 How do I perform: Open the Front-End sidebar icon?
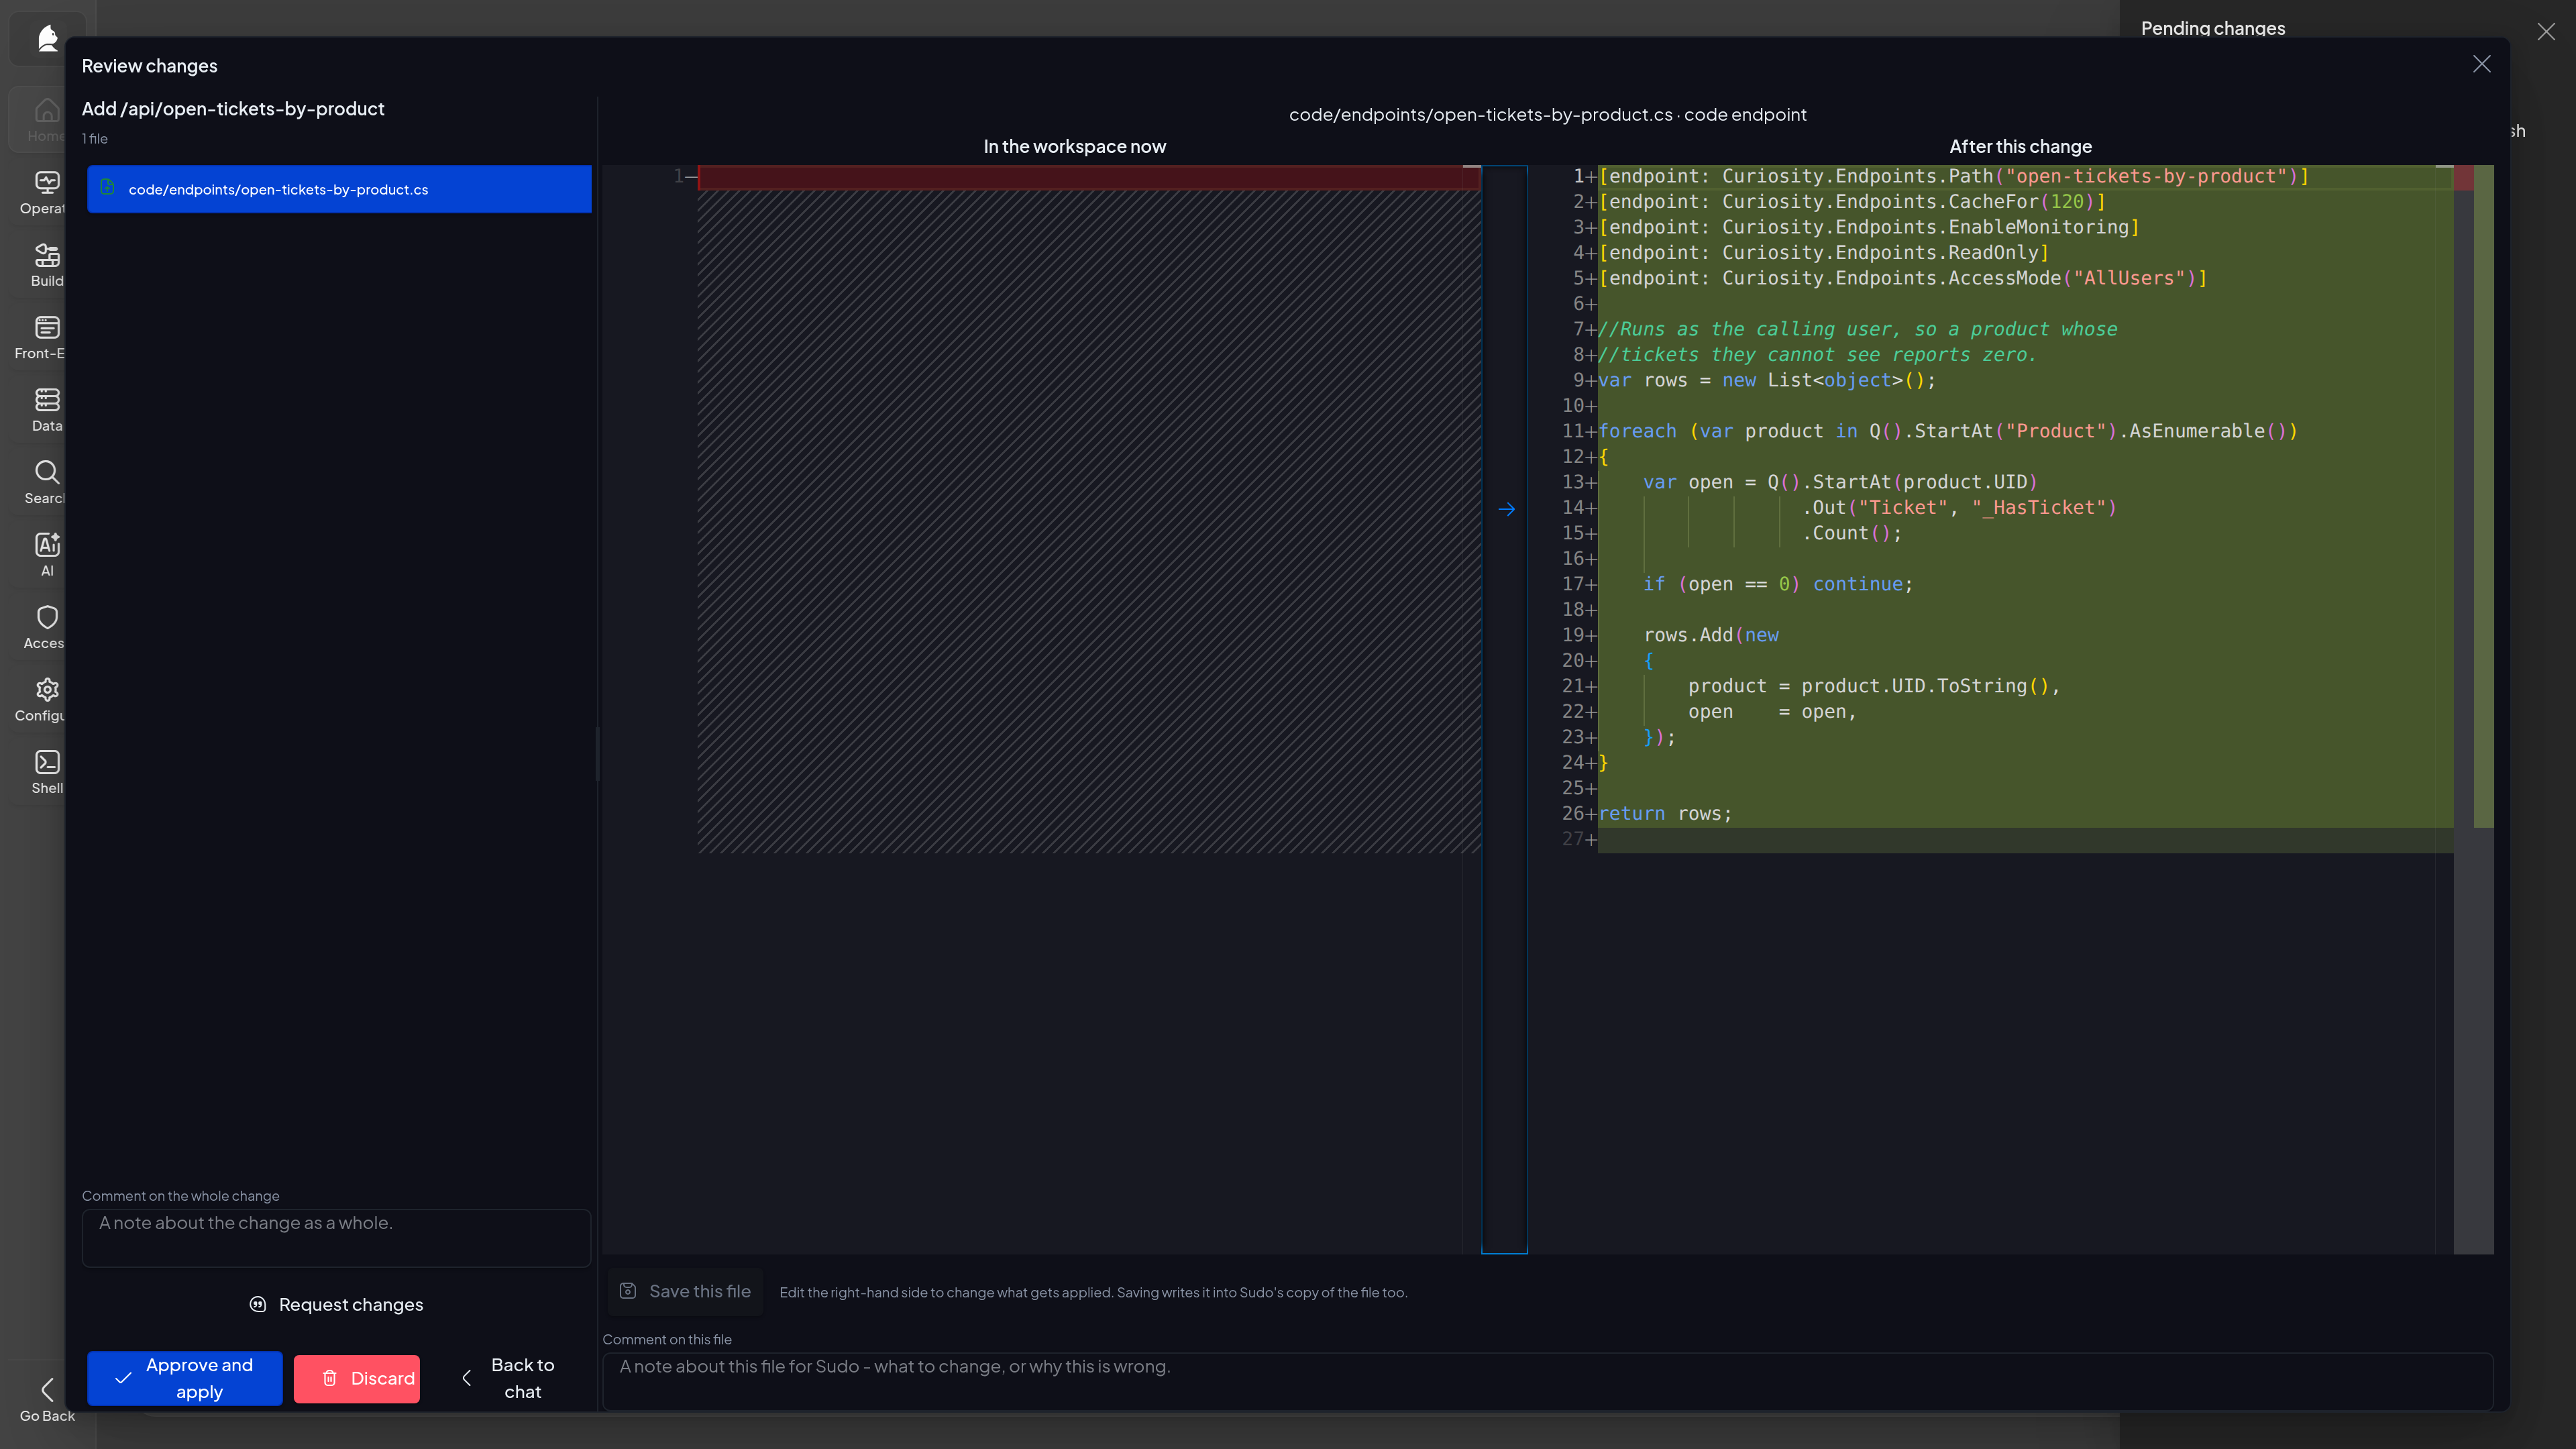tap(47, 327)
